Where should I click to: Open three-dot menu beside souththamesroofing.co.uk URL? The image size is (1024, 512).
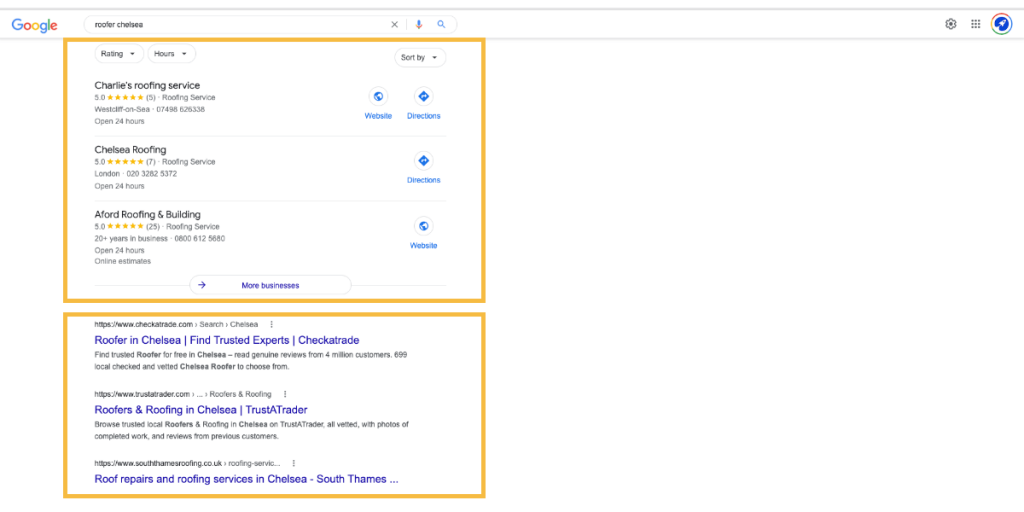click(x=293, y=463)
